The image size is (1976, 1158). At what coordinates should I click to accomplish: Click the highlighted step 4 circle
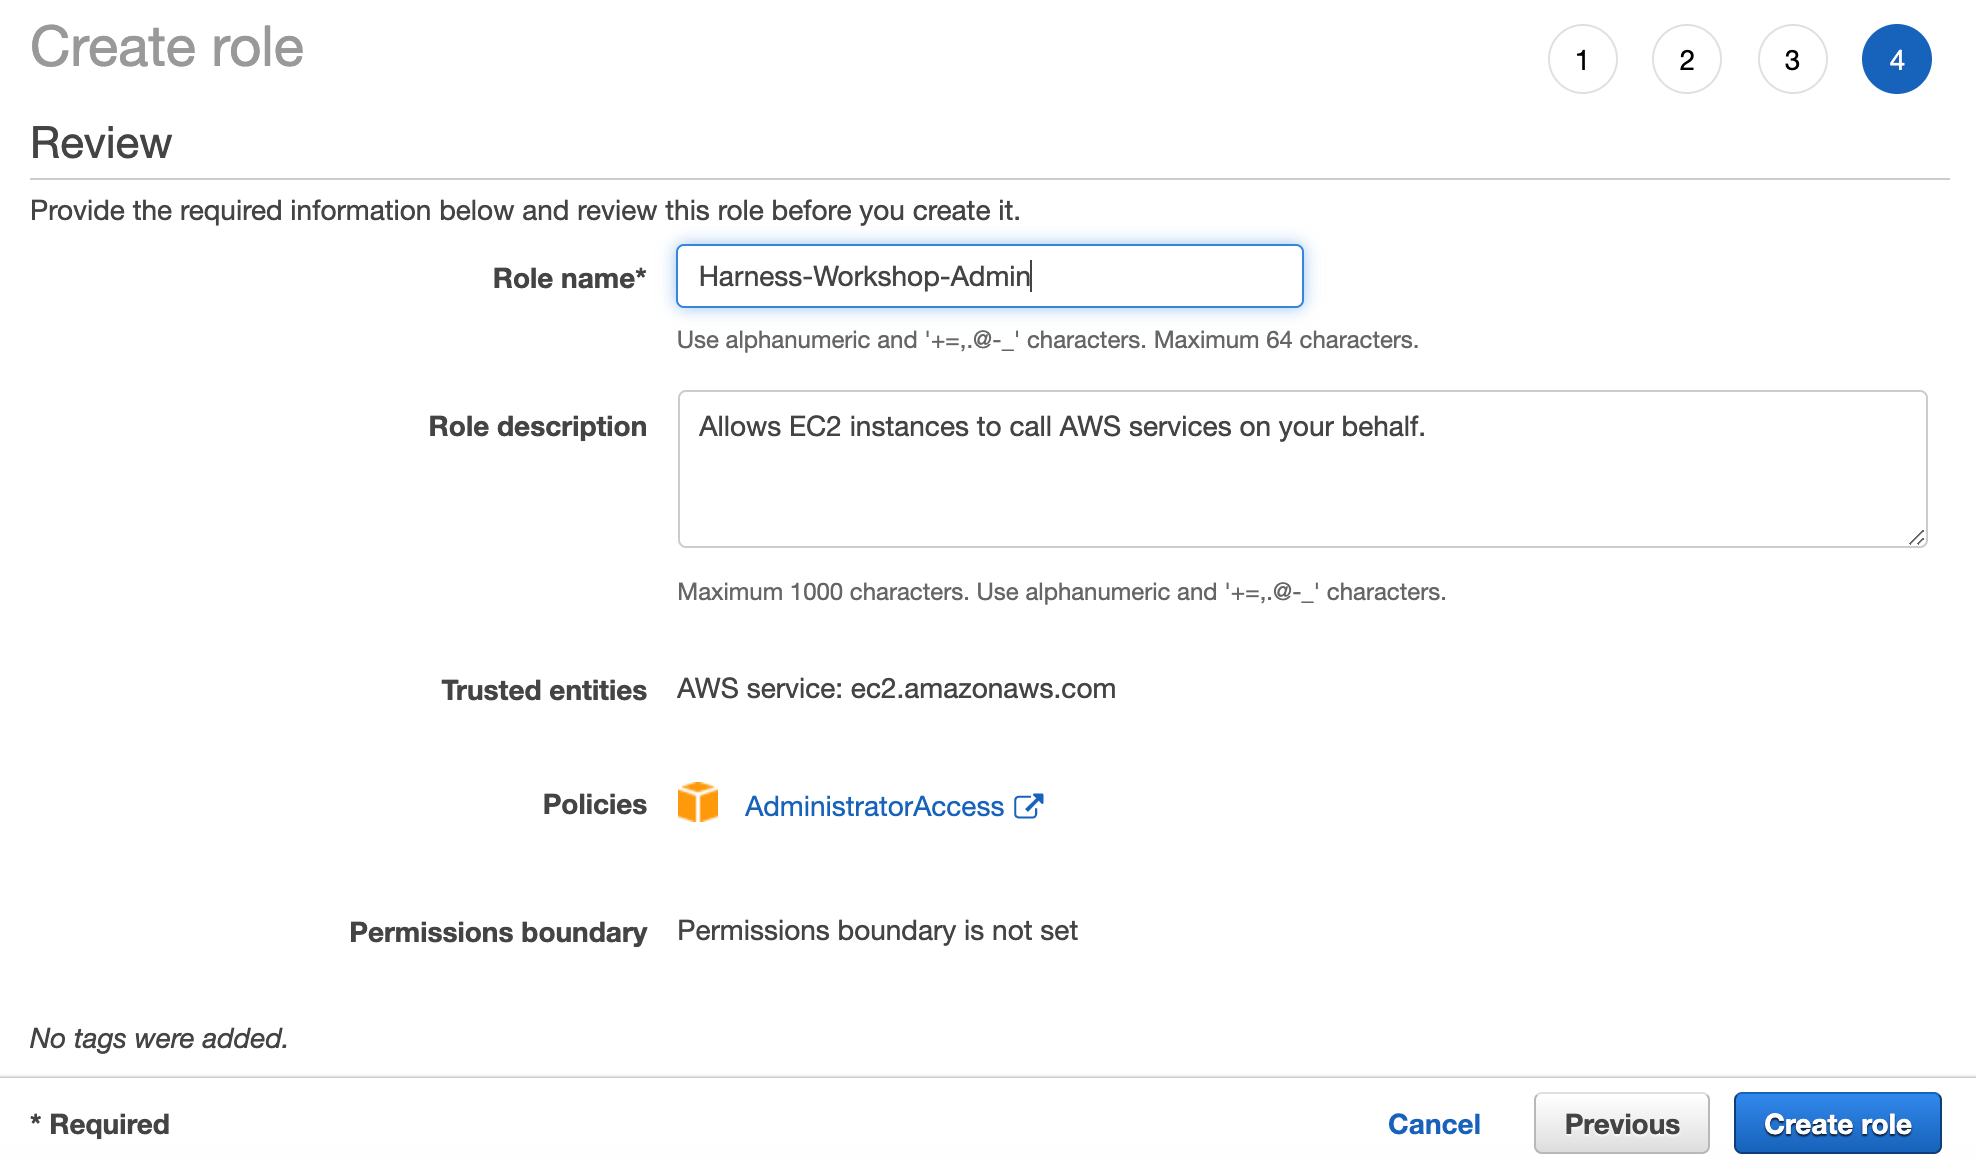(x=1897, y=60)
